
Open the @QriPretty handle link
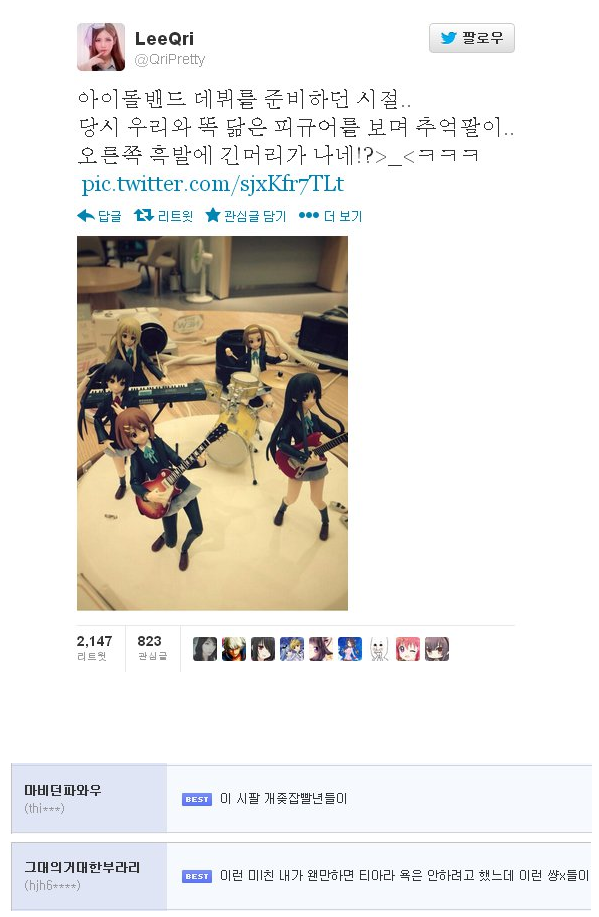pyautogui.click(x=170, y=60)
